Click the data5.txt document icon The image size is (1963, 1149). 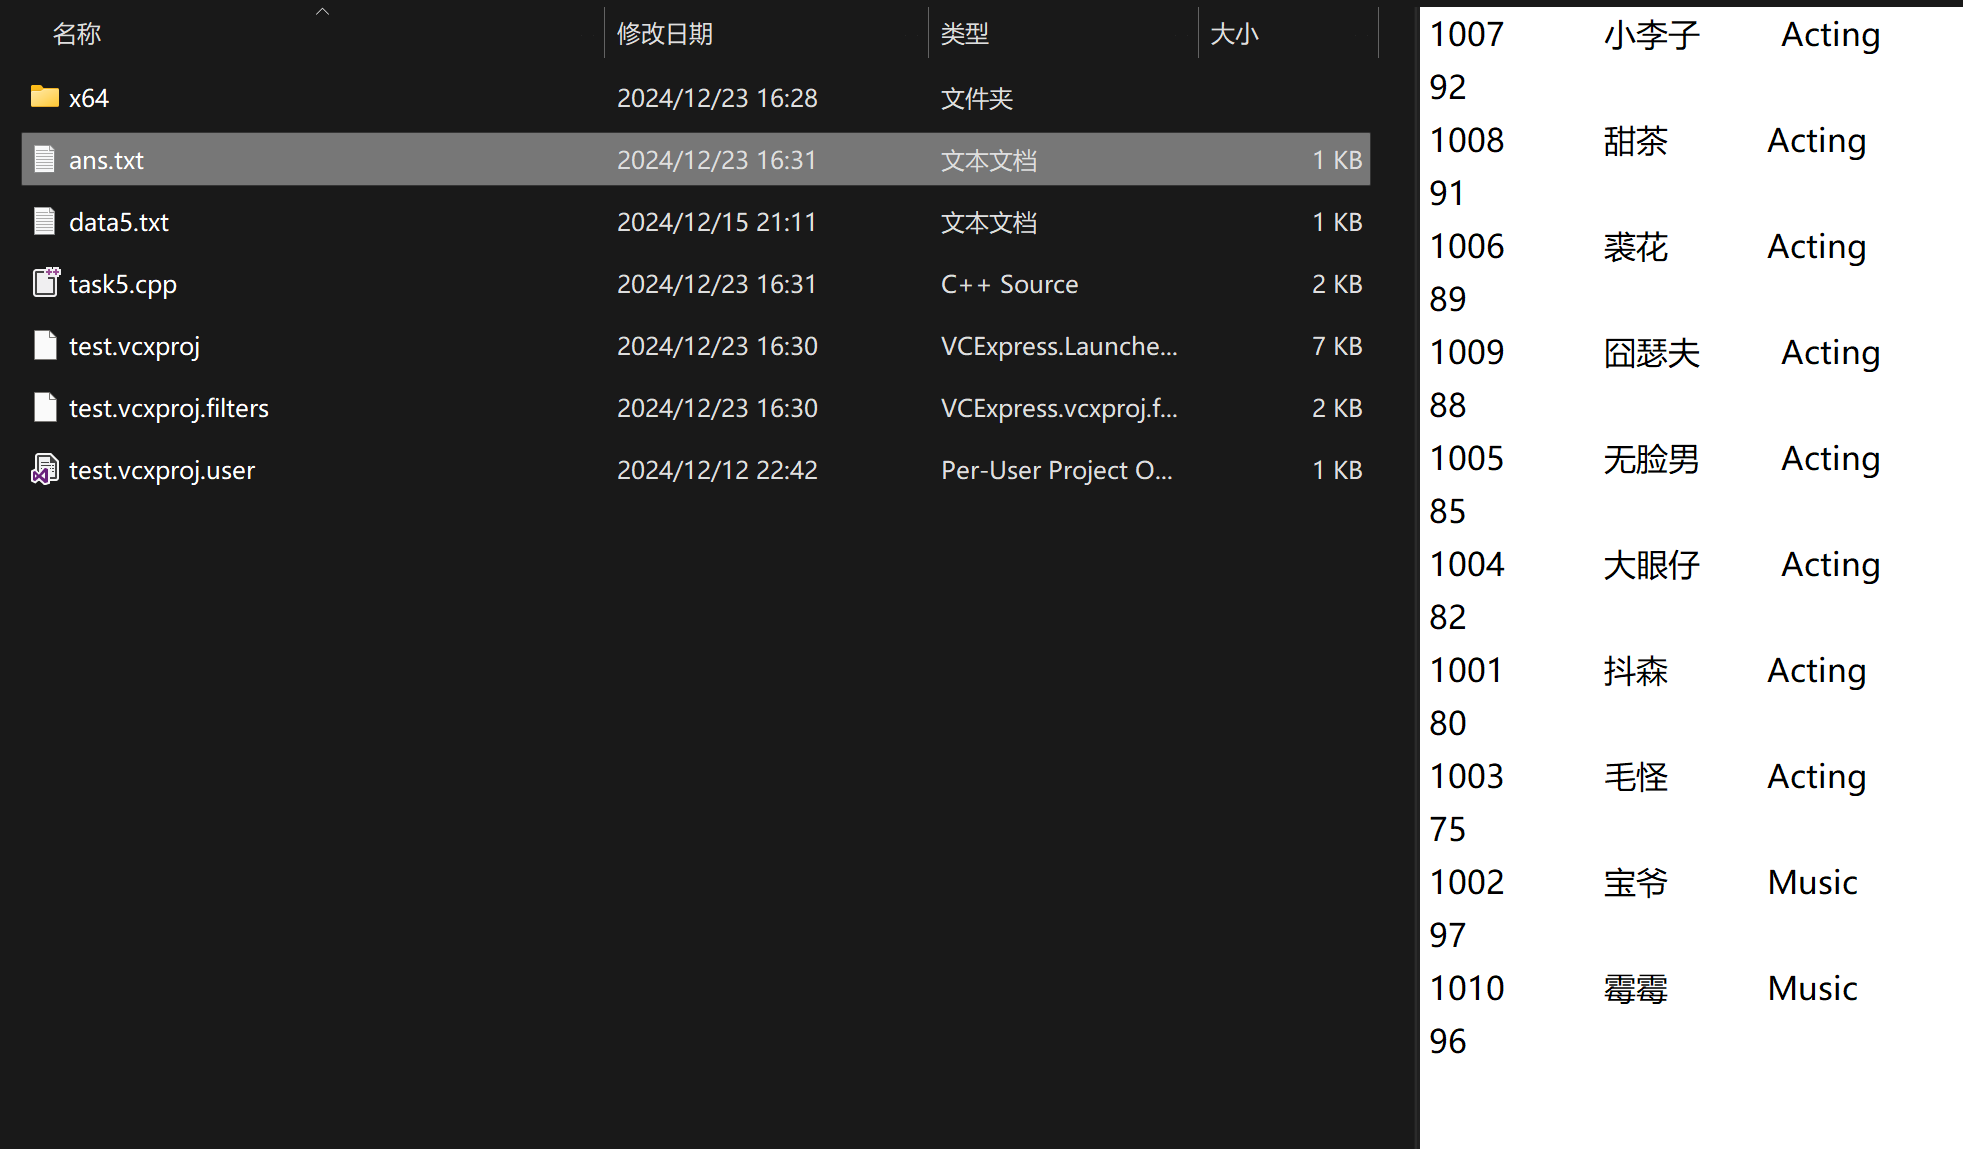coord(44,221)
